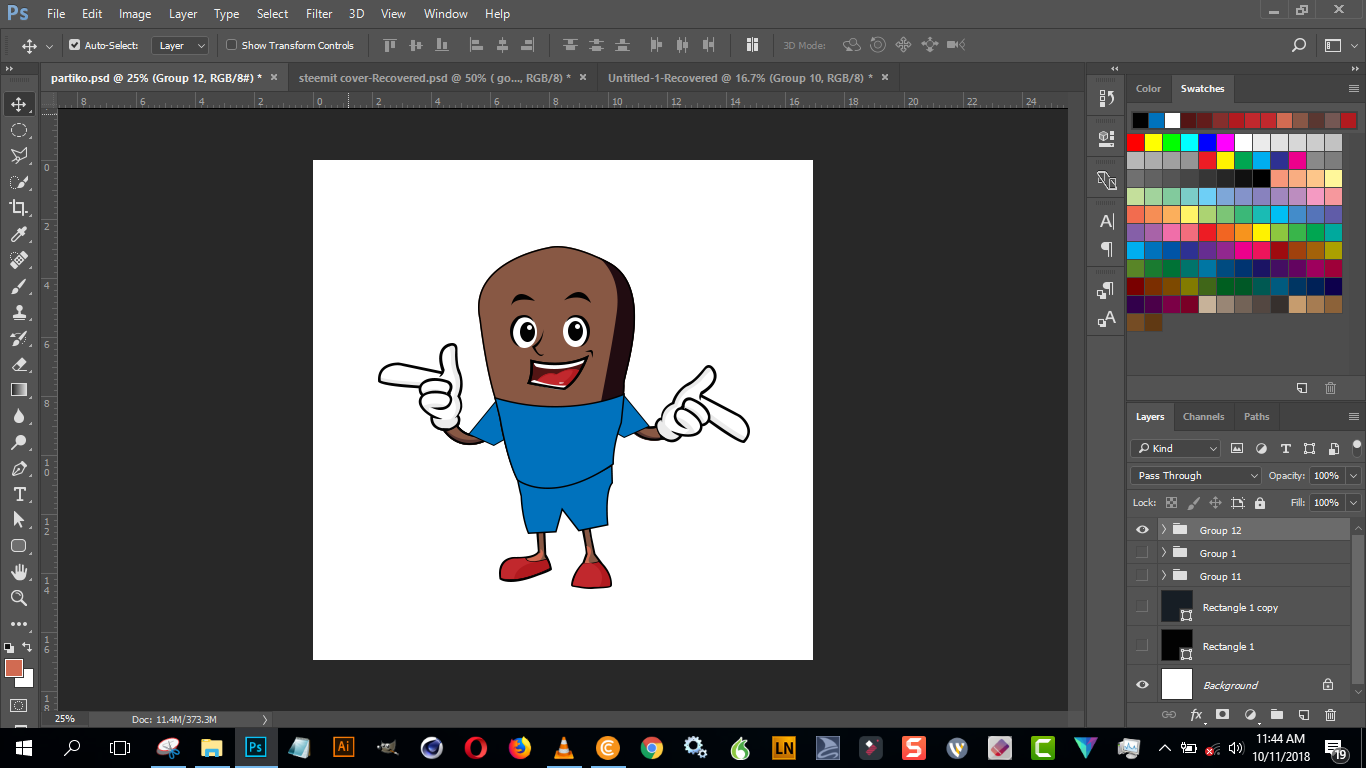
Task: Expand the Group 12 layer folder
Action: (1163, 530)
